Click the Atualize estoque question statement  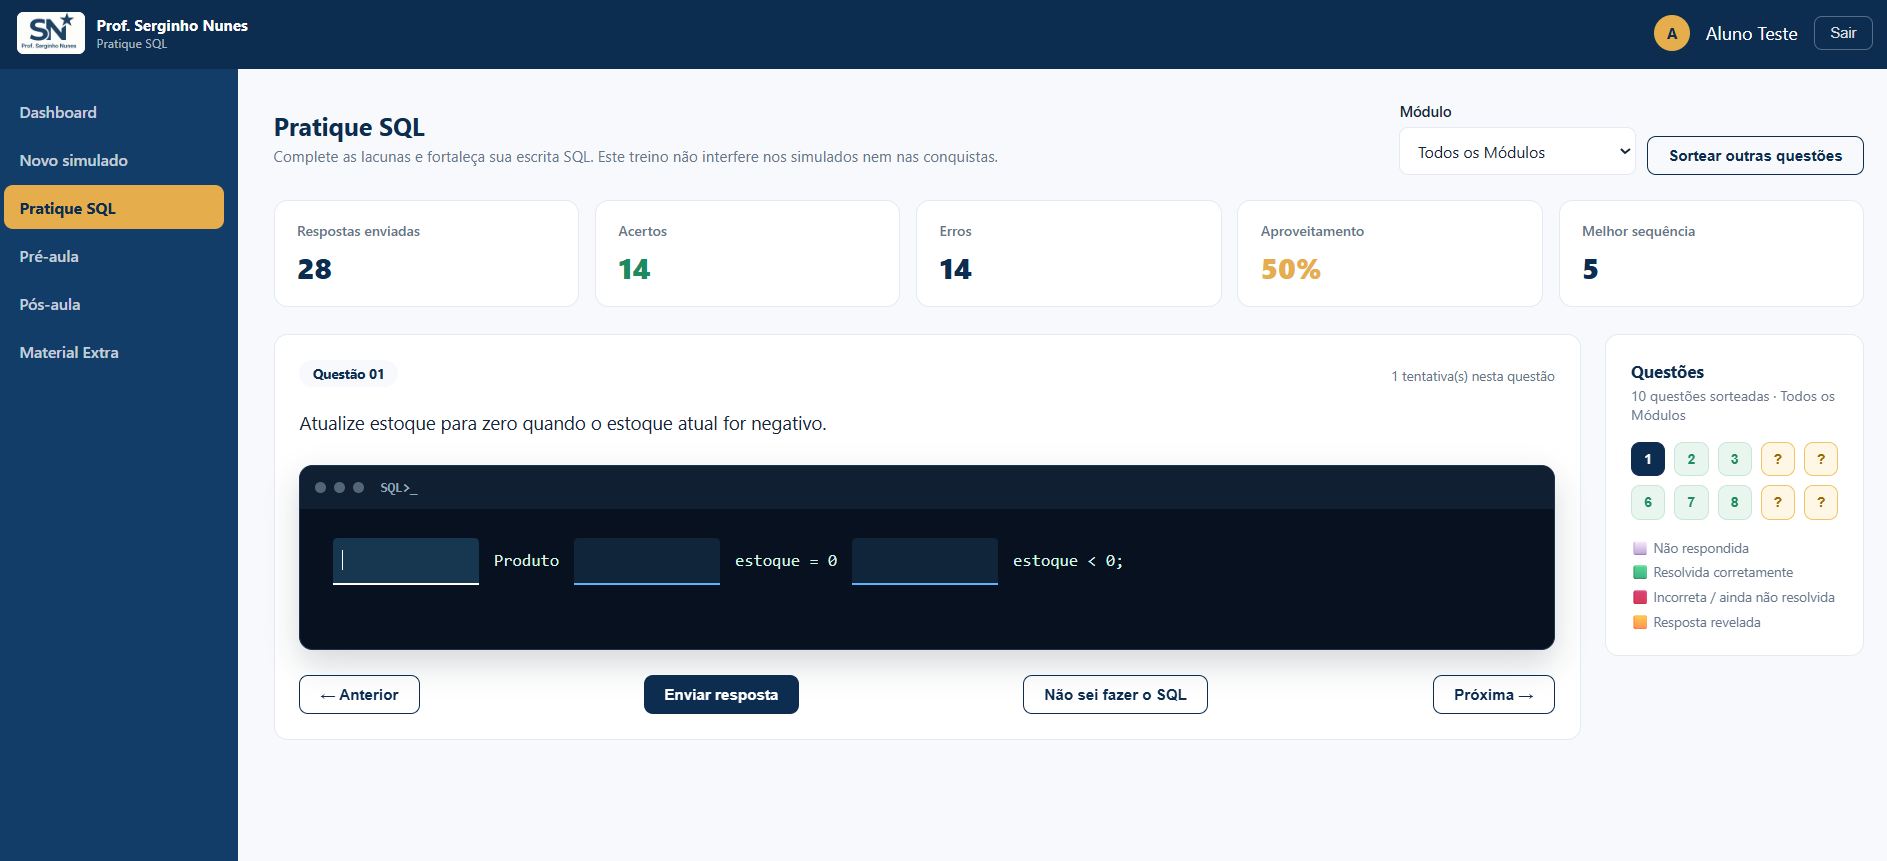coord(563,424)
